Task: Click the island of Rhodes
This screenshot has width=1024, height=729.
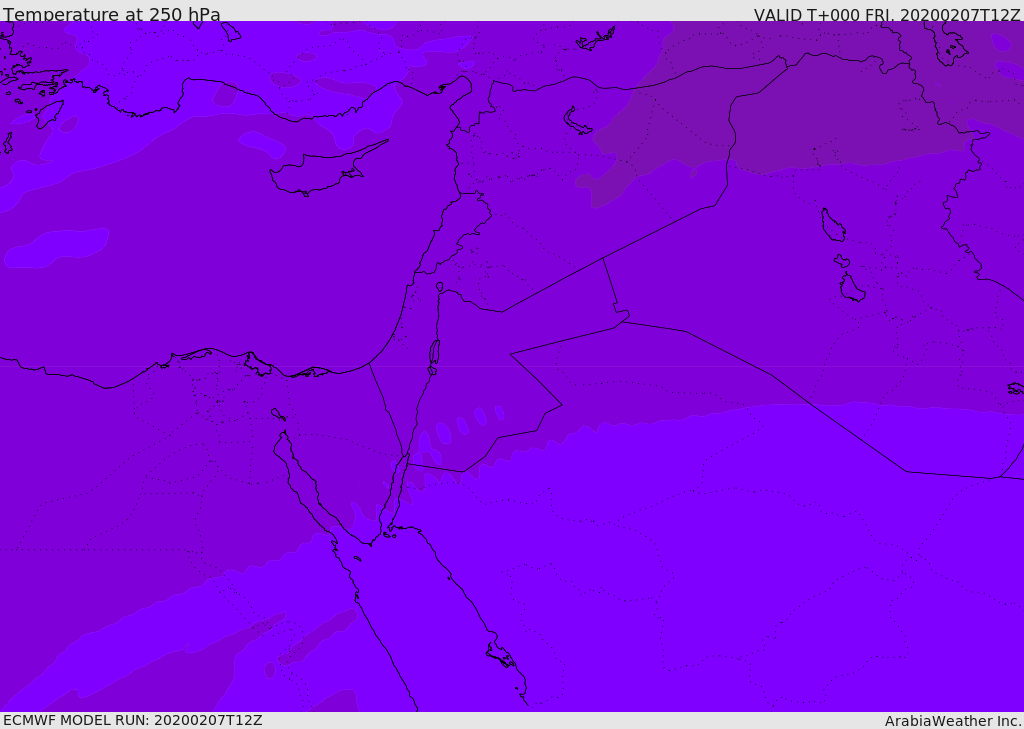Action: click(x=49, y=113)
